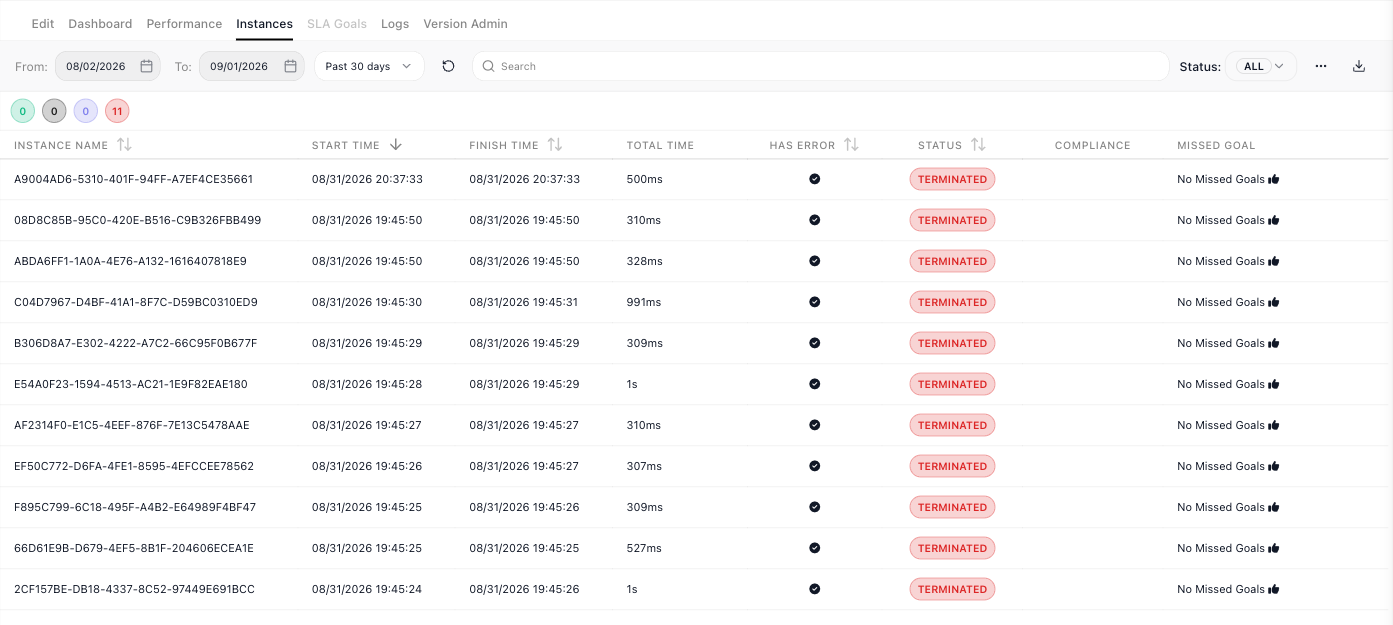This screenshot has height=625, width=1393.
Task: Click the refresh icon next to date range
Action: click(x=448, y=66)
